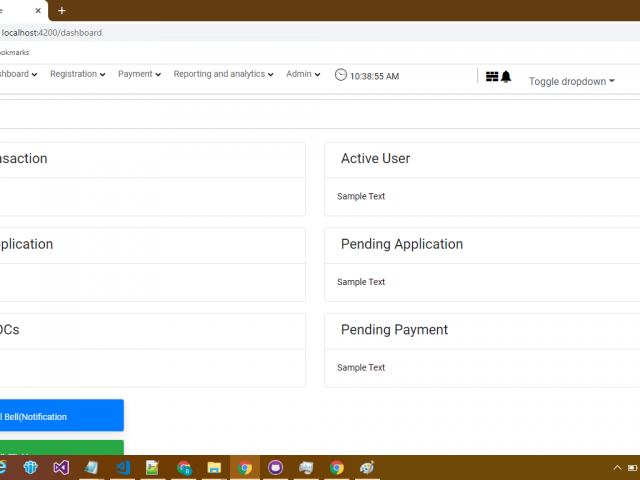Open Reporting and analytics menu
Viewport: 640px width, 480px height.
coord(223,74)
